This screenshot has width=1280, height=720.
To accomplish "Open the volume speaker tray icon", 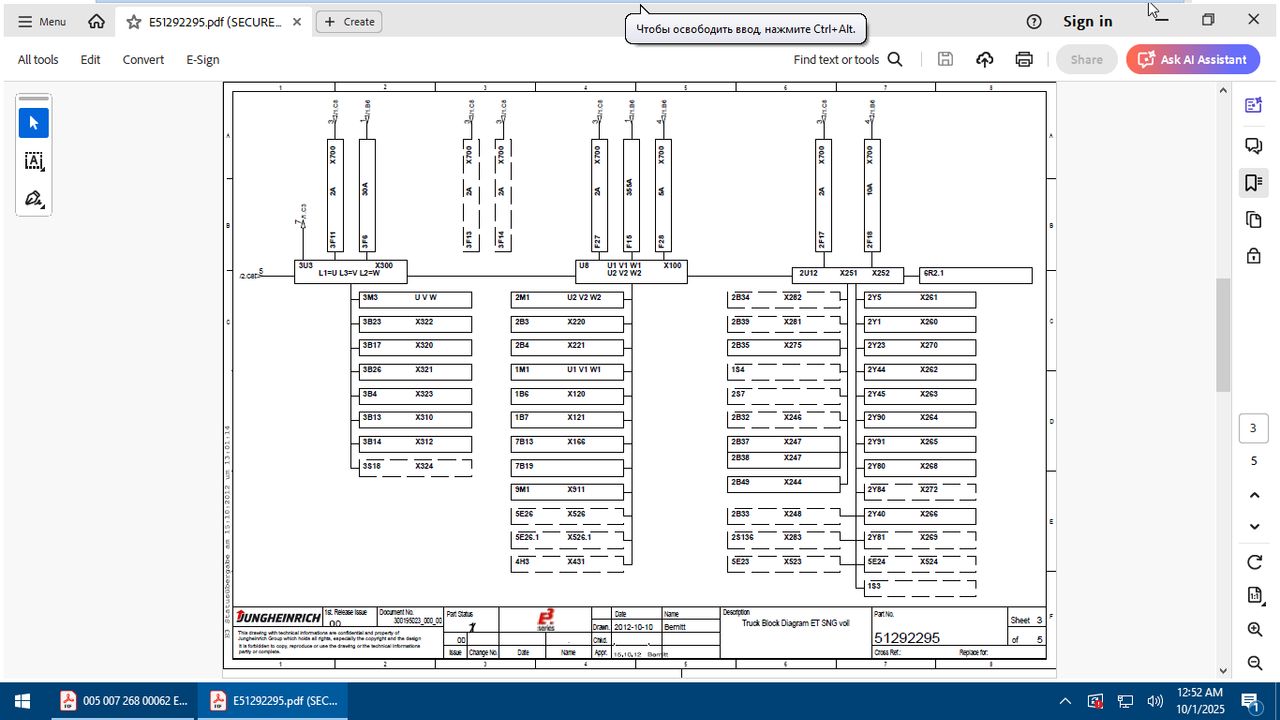I will click(x=1155, y=701).
